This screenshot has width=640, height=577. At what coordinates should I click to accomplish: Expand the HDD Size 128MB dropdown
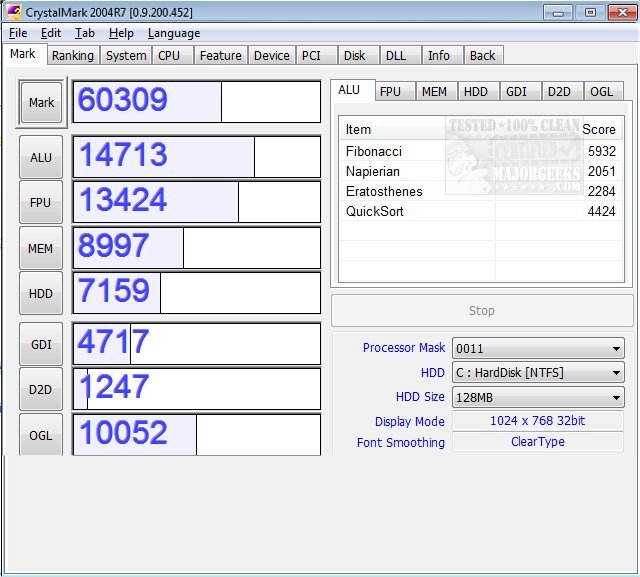[538, 397]
